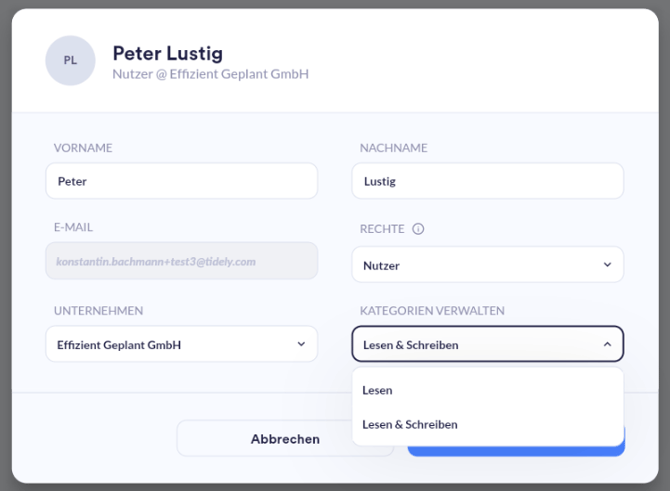Viewport: 670px width, 491px height.
Task: Click the NACHNAME field label
Action: (394, 148)
